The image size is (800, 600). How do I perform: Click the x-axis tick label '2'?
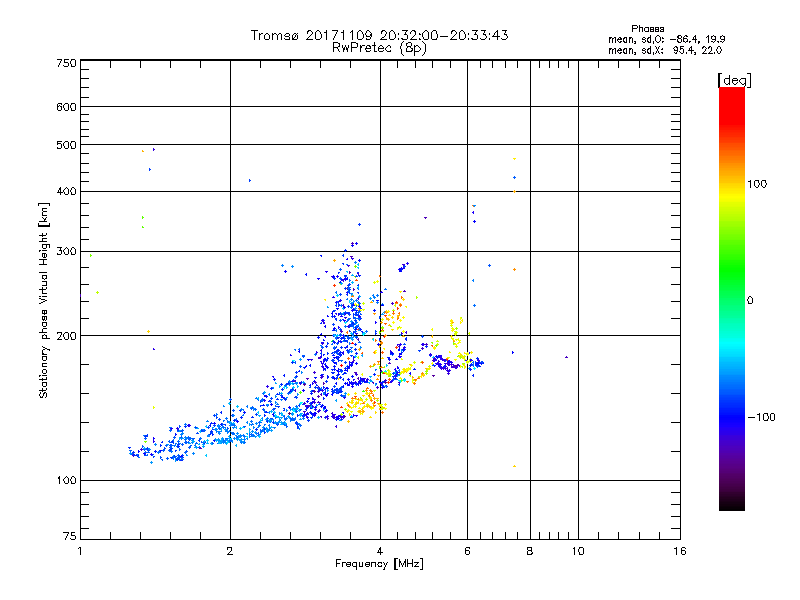[x=230, y=551]
